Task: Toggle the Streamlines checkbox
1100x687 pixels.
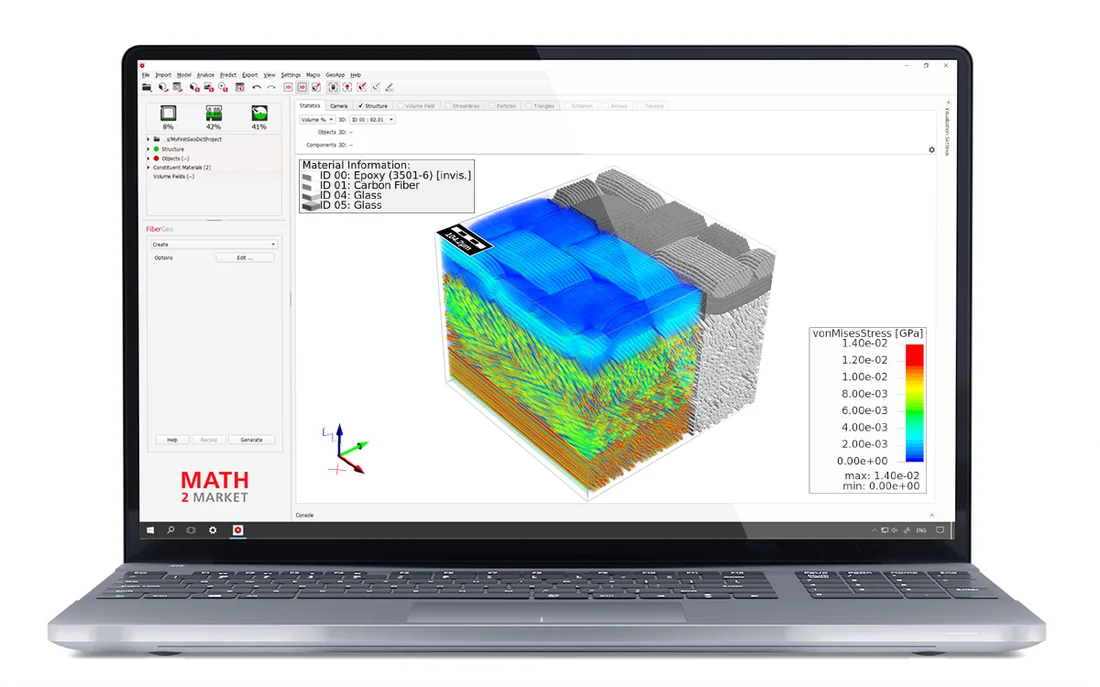Action: point(448,106)
